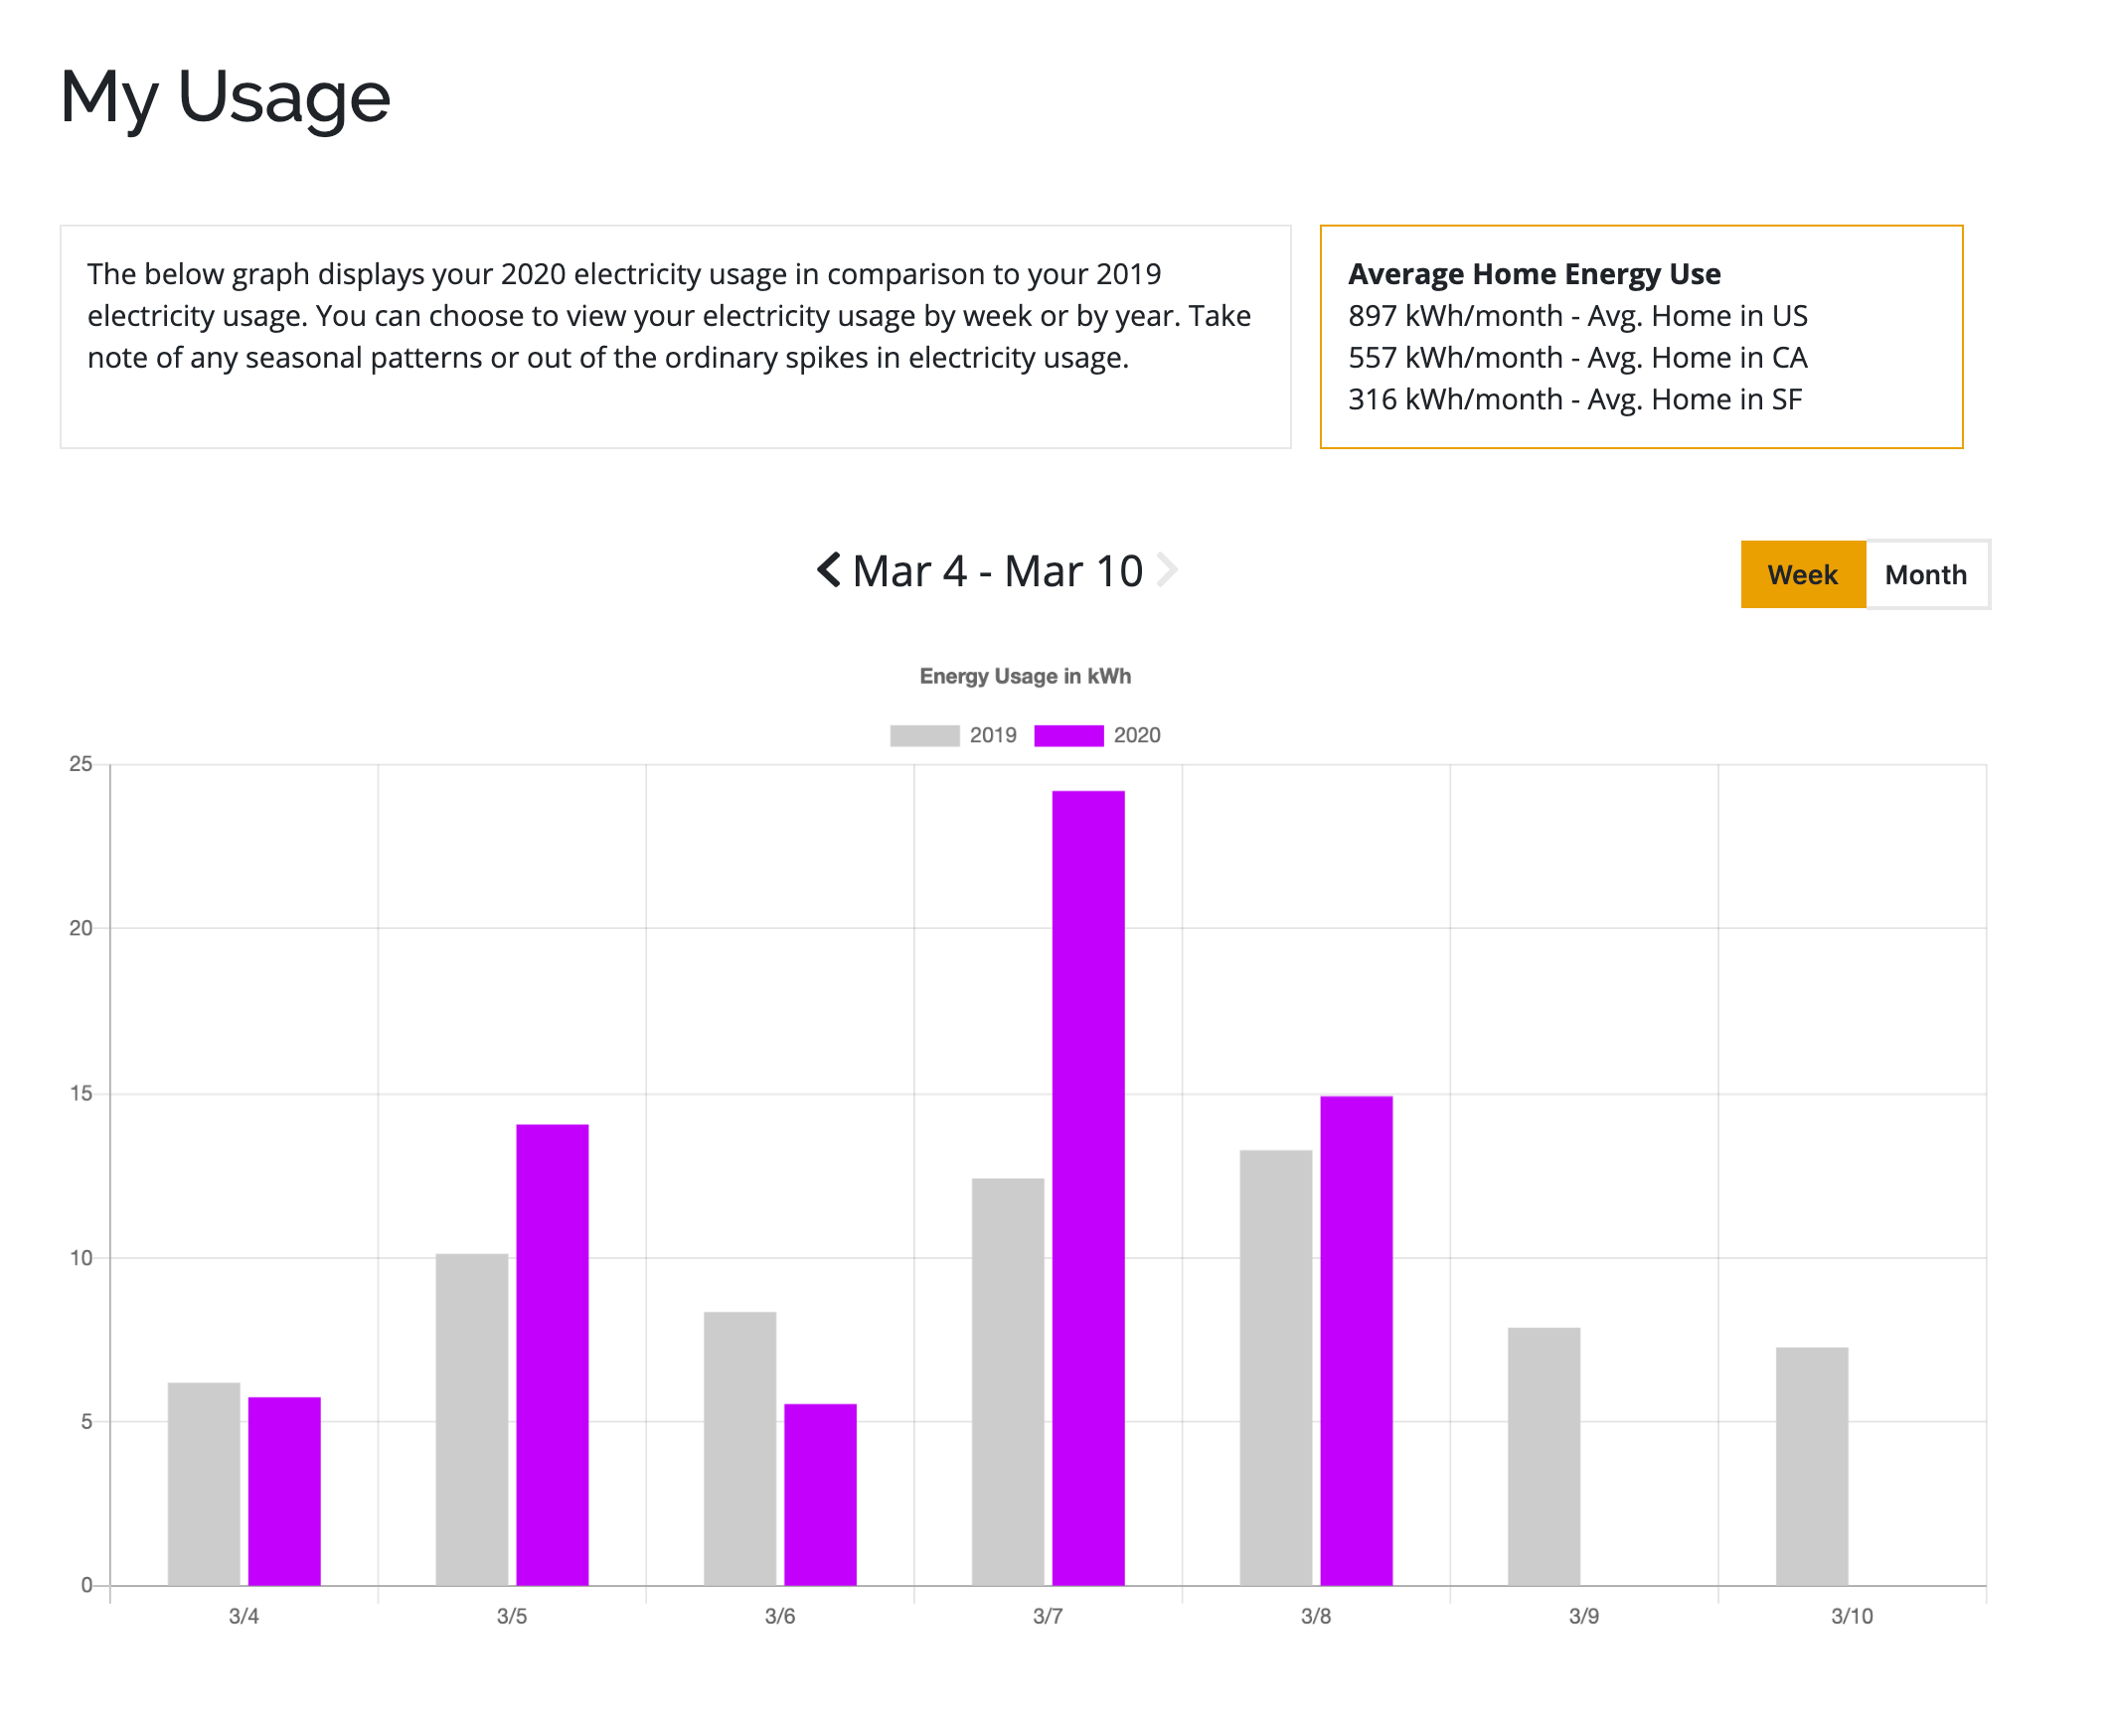Click the Energy Usage in kWh chart title

(1025, 676)
